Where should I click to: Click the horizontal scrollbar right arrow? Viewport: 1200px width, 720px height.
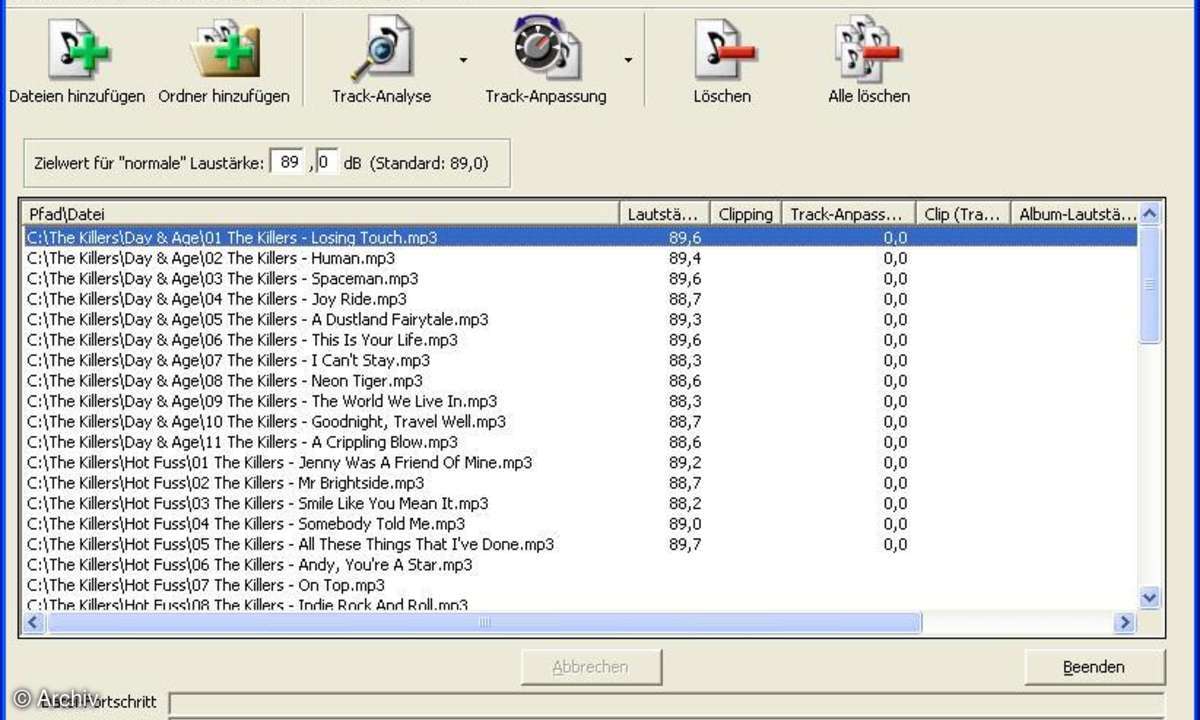point(1126,623)
